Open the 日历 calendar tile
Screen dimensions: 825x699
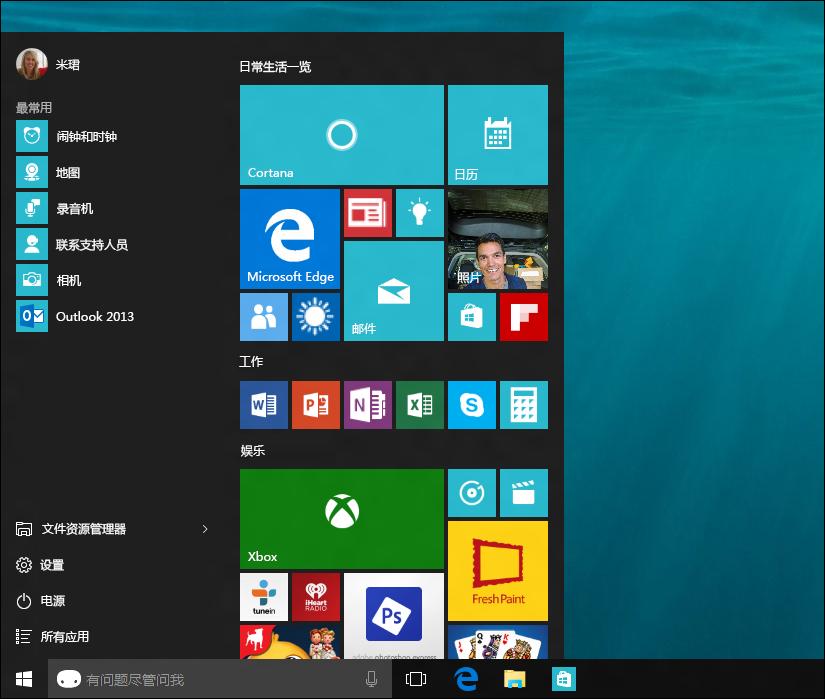pyautogui.click(x=498, y=135)
